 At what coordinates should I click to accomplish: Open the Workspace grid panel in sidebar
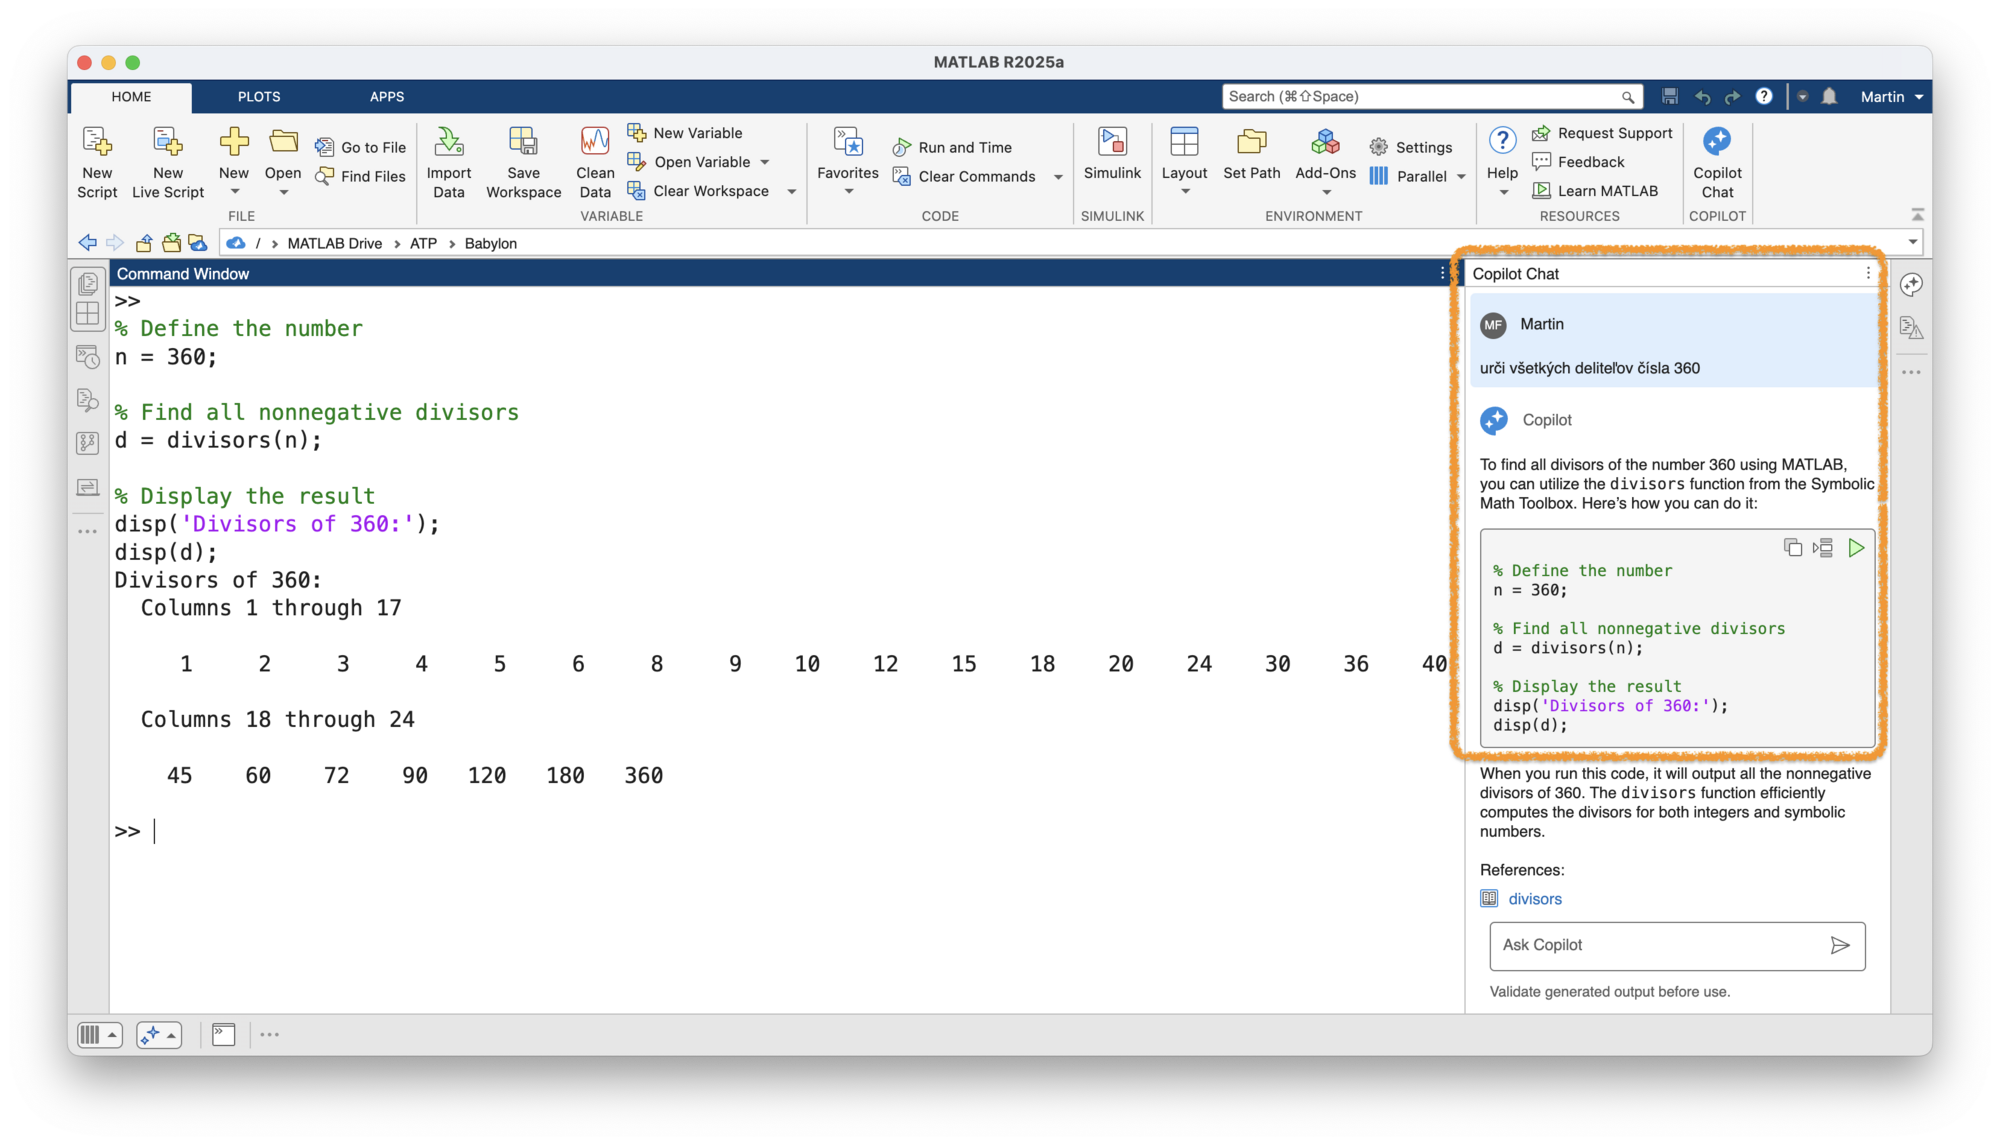coord(88,314)
